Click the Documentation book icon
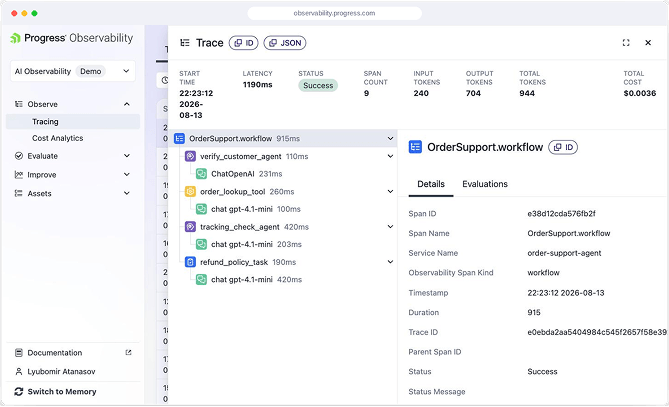The width and height of the screenshot is (669, 407). pos(19,353)
